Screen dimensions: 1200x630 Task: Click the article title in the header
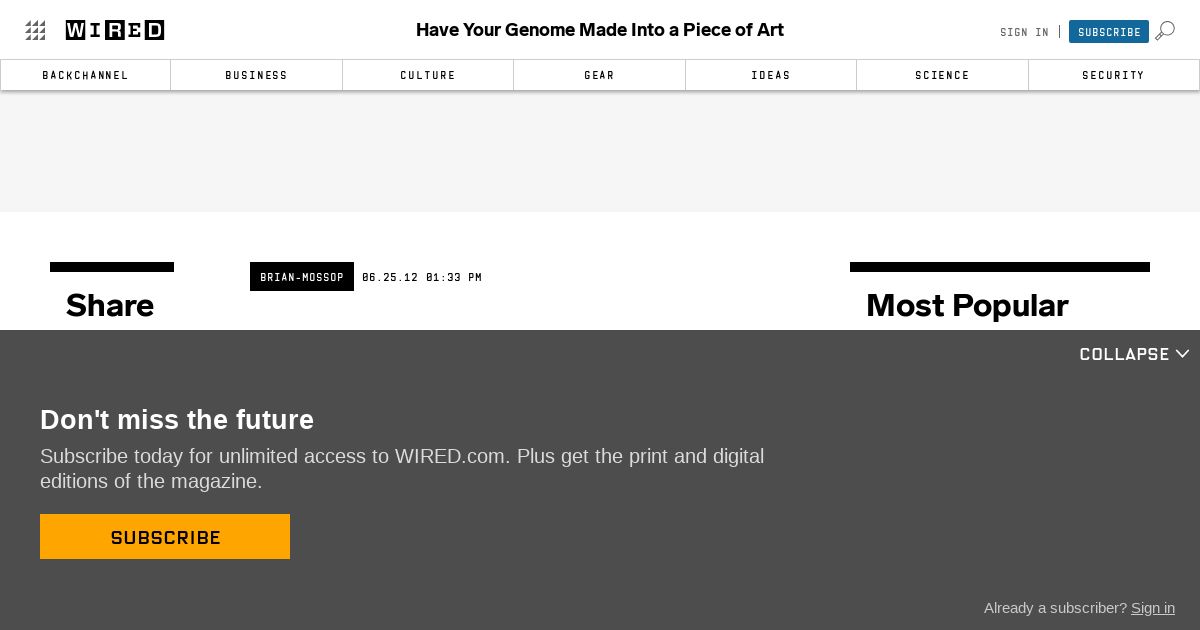pyautogui.click(x=600, y=30)
